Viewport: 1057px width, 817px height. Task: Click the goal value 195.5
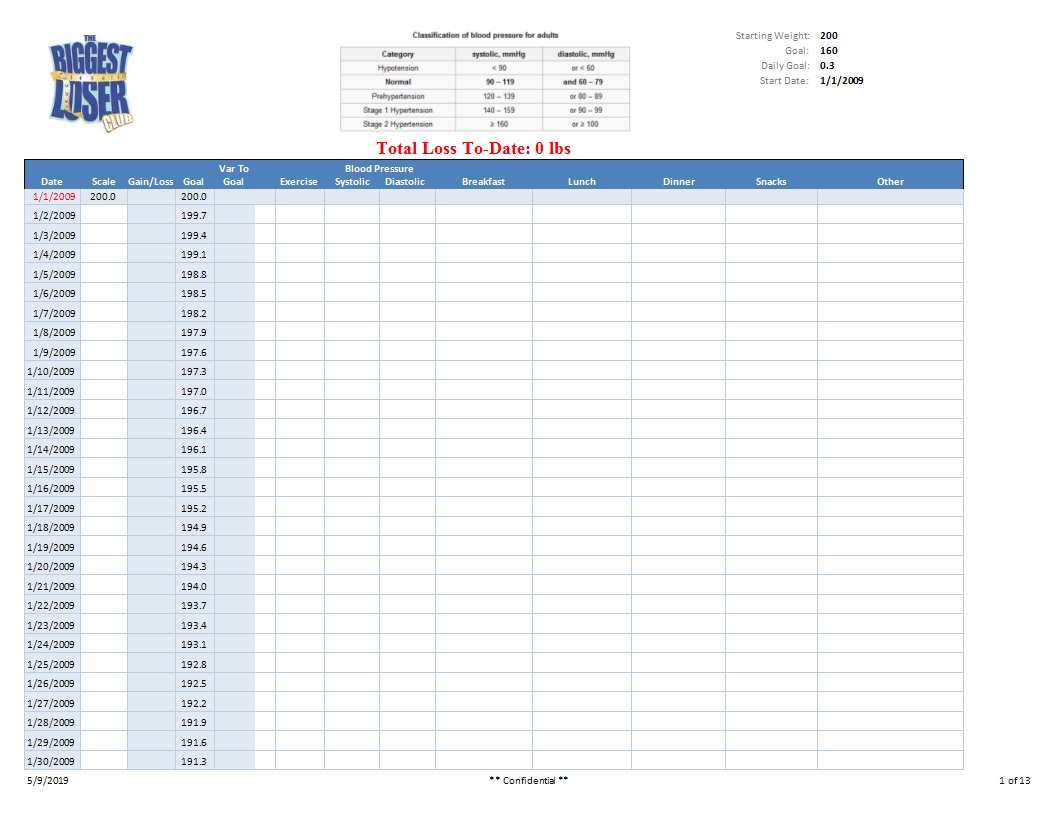click(194, 488)
